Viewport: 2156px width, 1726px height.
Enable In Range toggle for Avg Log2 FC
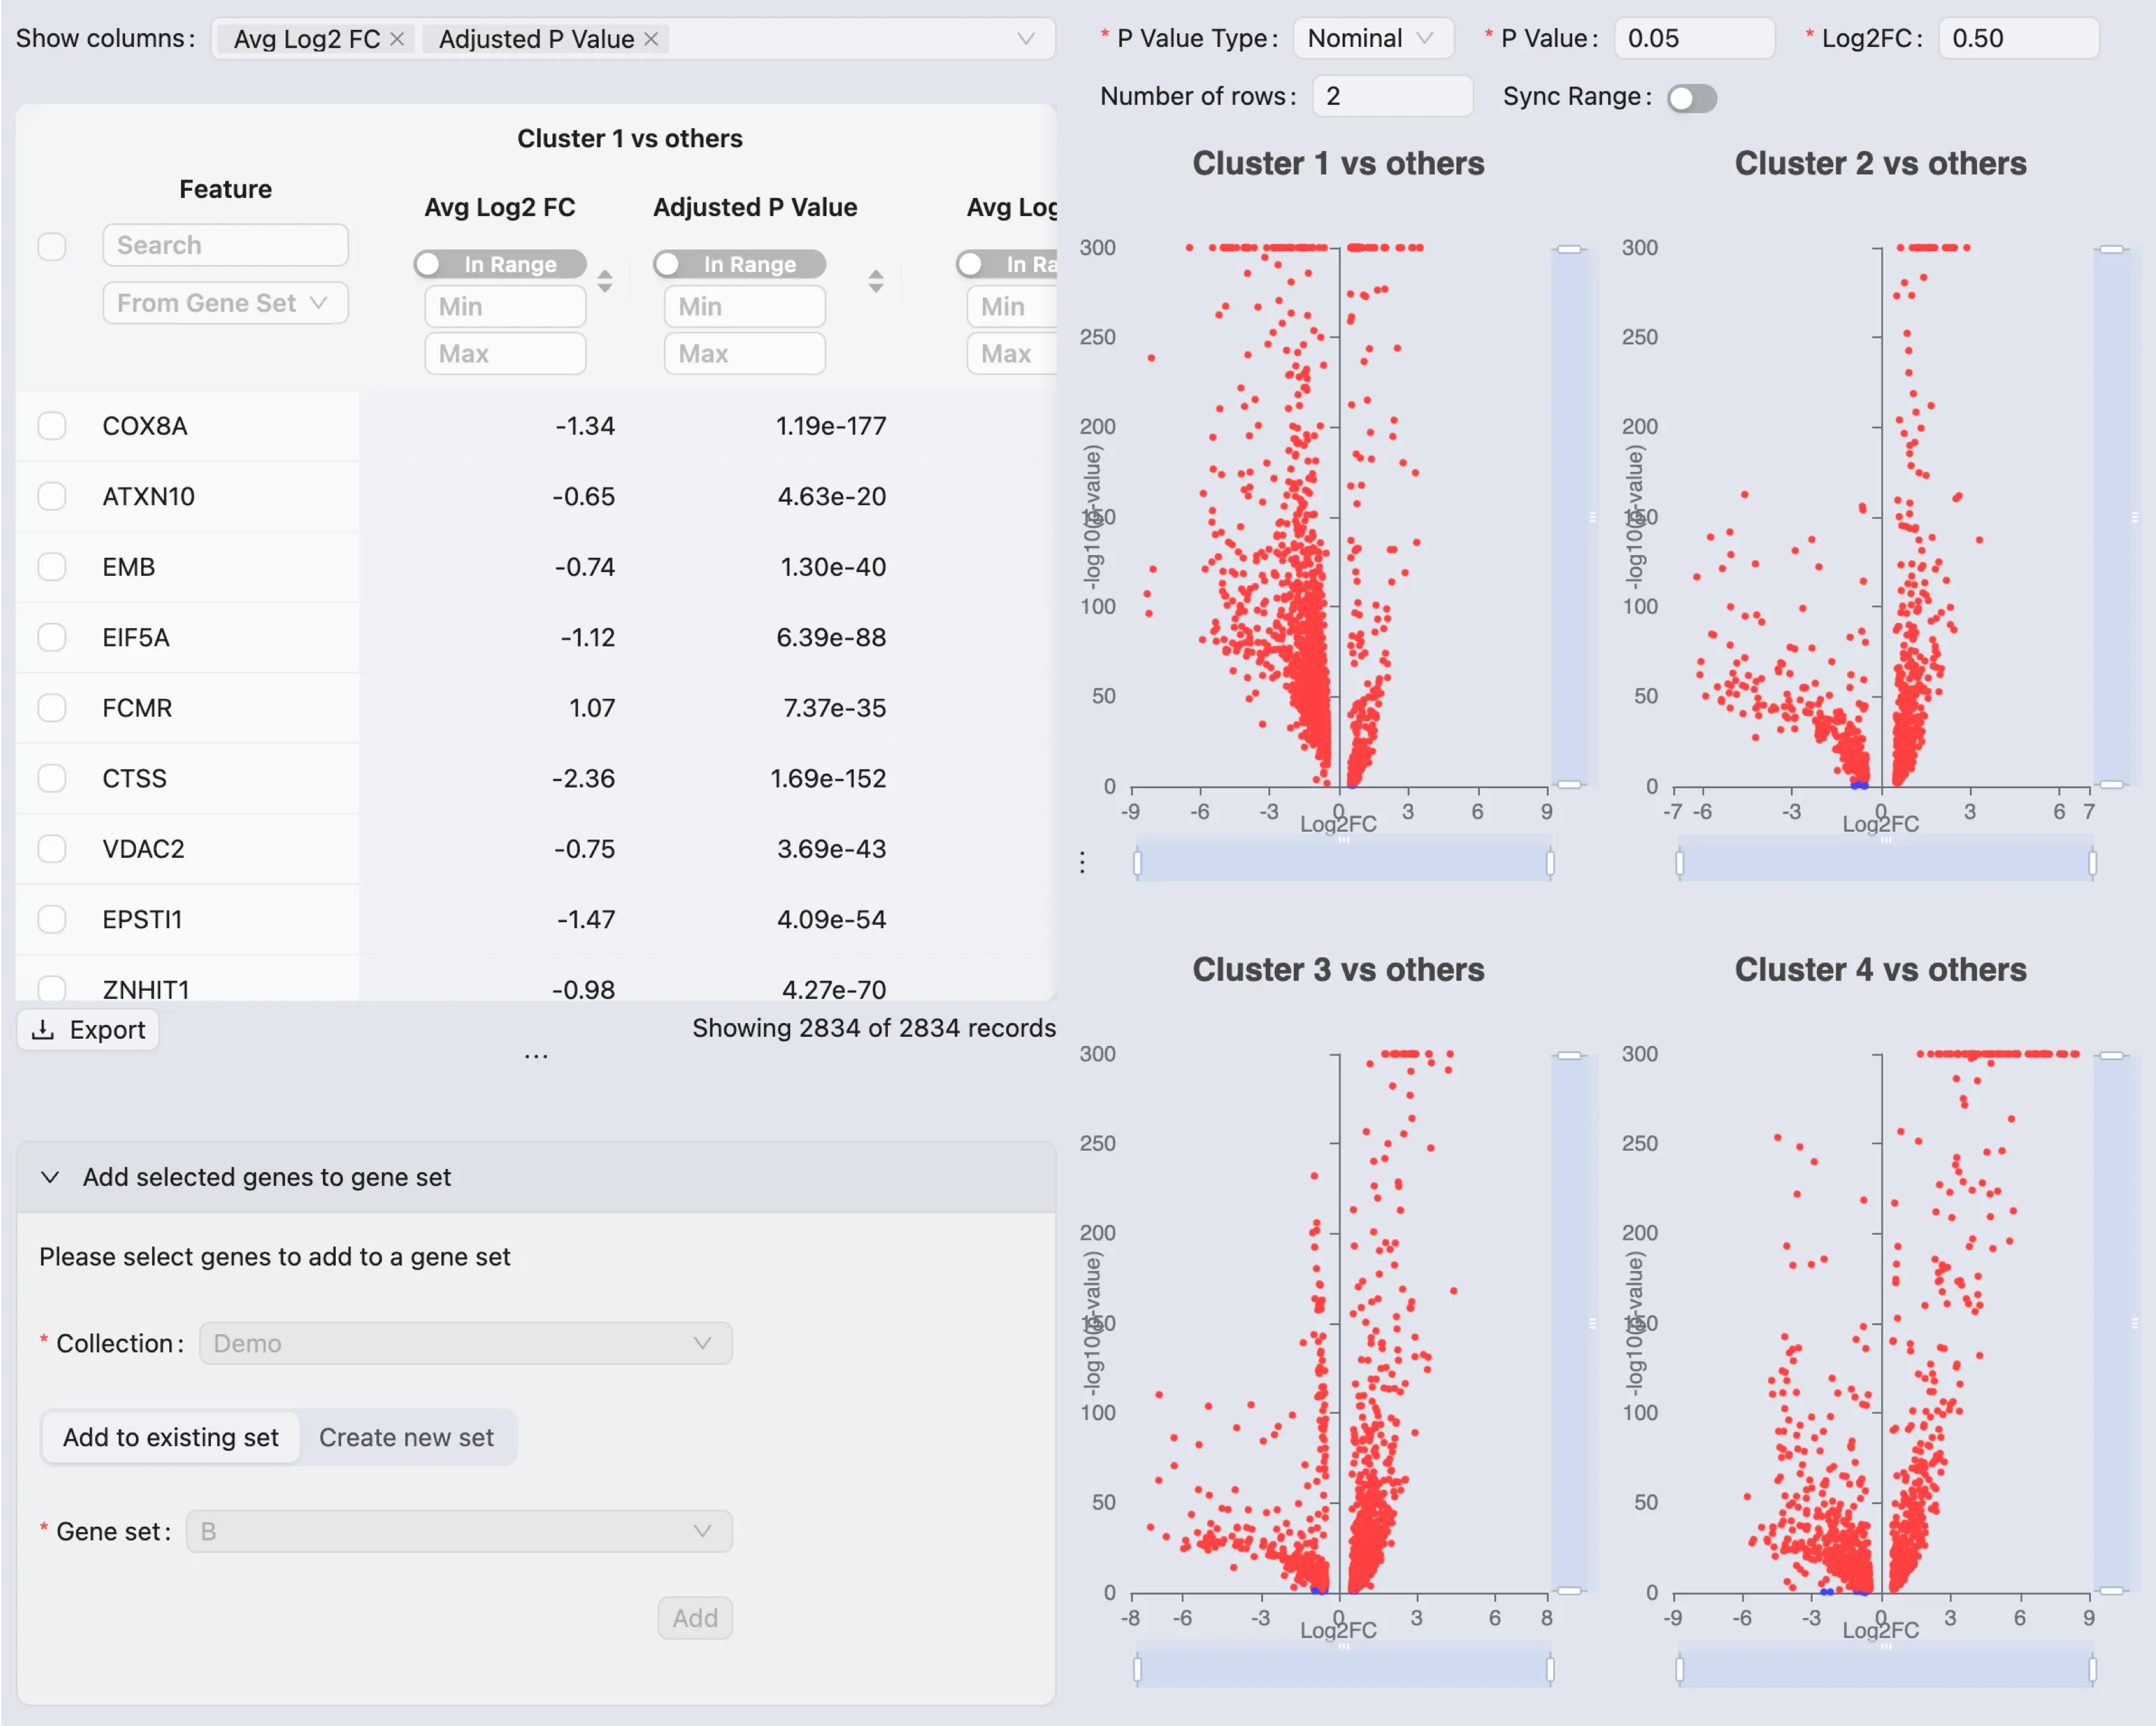click(500, 264)
